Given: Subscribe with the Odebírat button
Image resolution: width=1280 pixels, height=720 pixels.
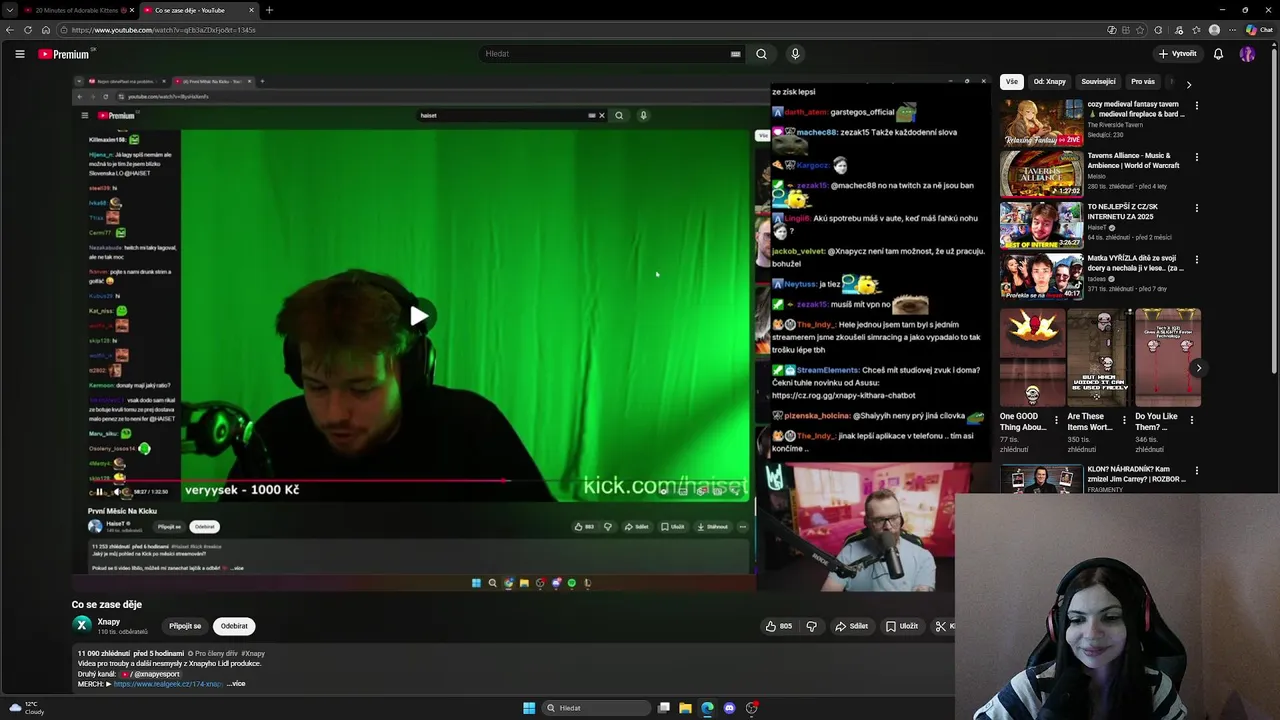Looking at the screenshot, I should [234, 626].
